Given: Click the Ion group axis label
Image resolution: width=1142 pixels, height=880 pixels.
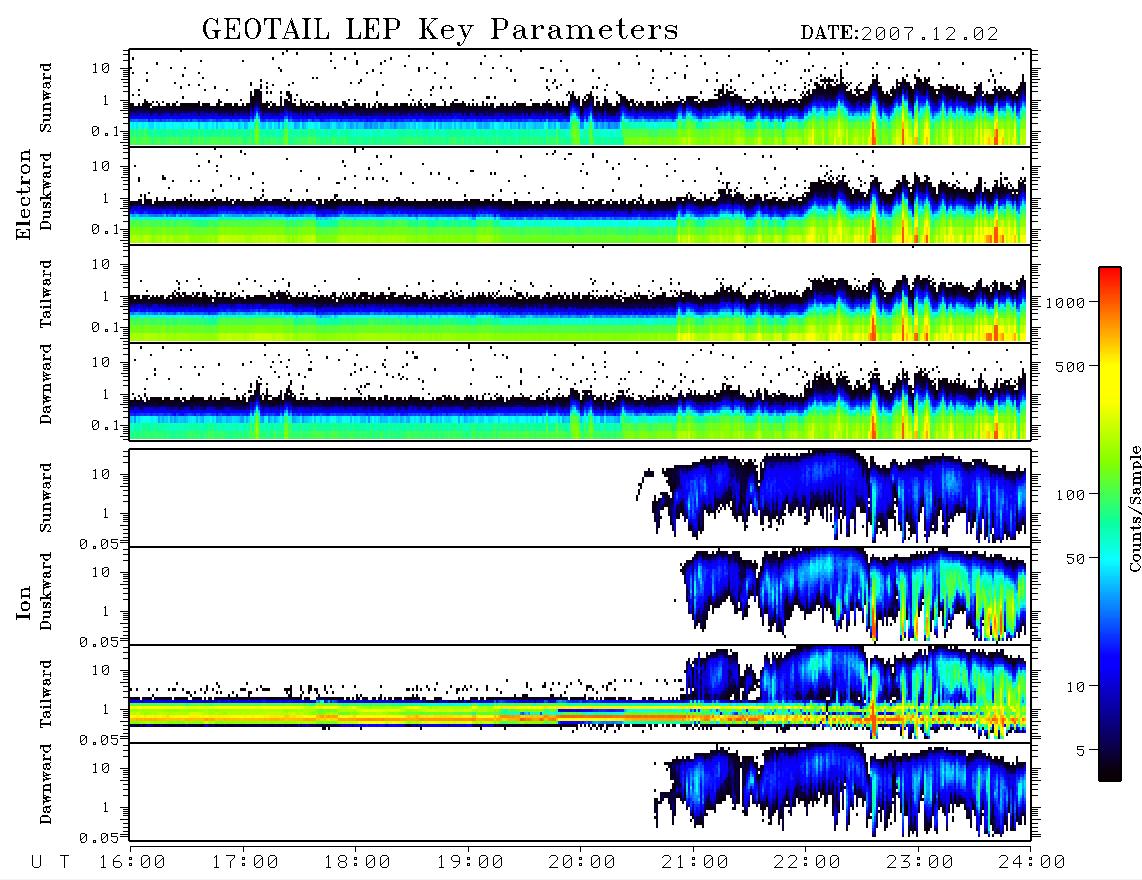Looking at the screenshot, I should point(24,602).
